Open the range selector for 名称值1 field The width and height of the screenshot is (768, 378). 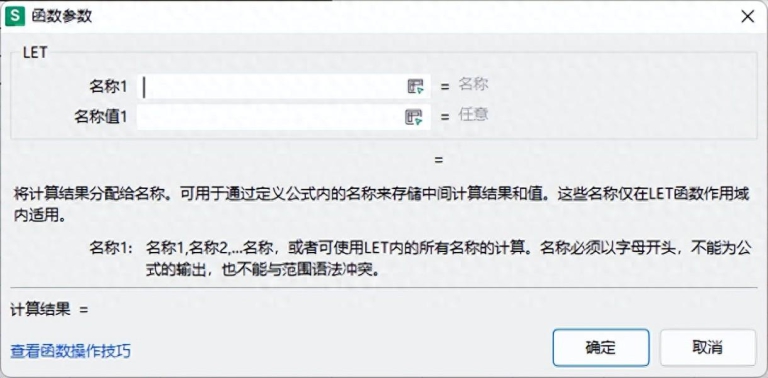point(413,118)
